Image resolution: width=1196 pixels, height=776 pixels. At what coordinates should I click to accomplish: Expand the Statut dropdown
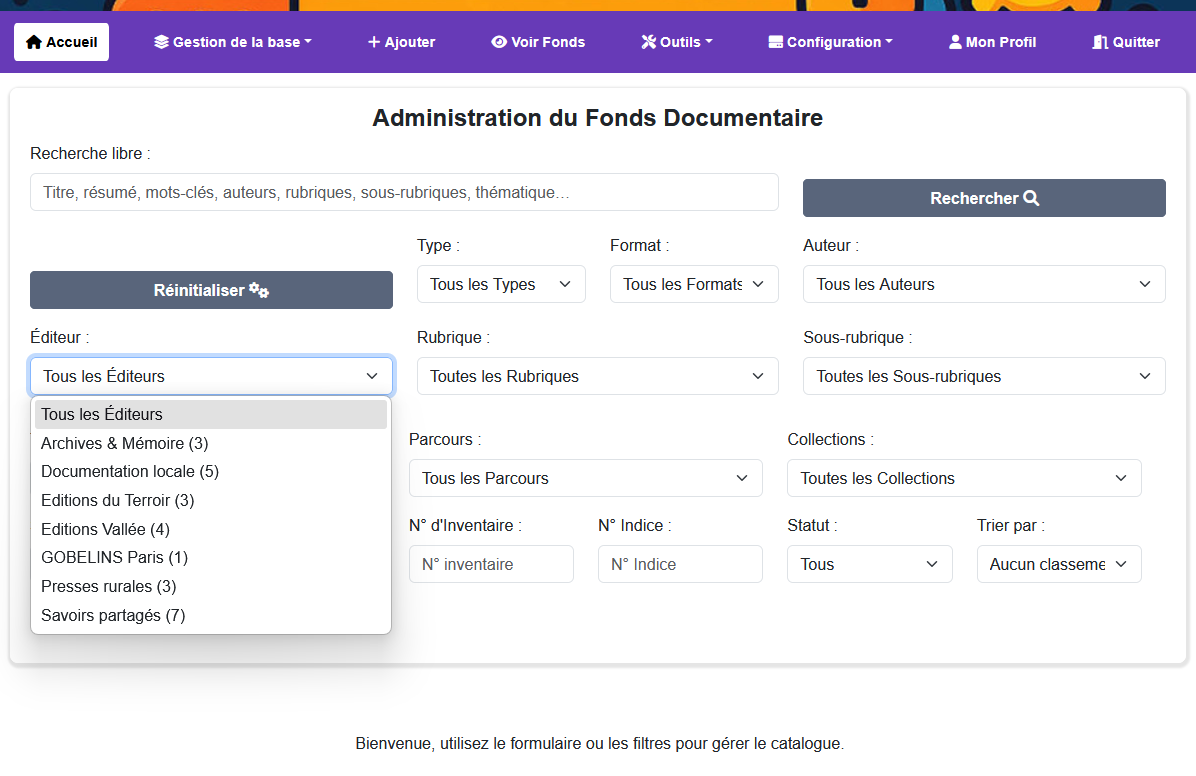tap(869, 564)
